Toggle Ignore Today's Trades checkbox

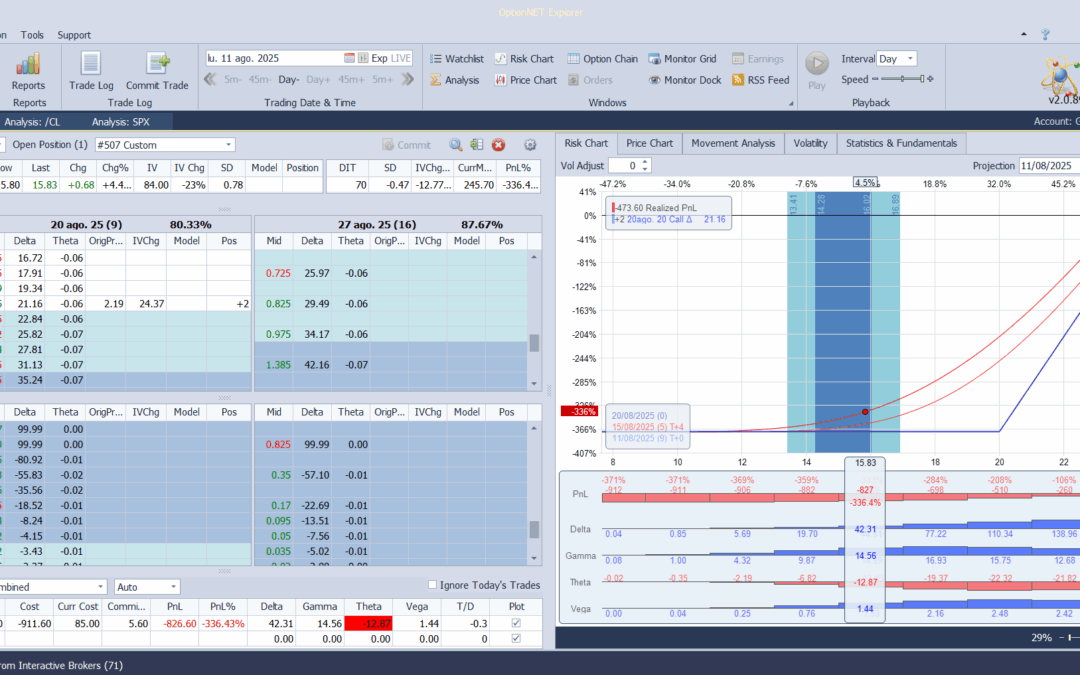(x=433, y=585)
